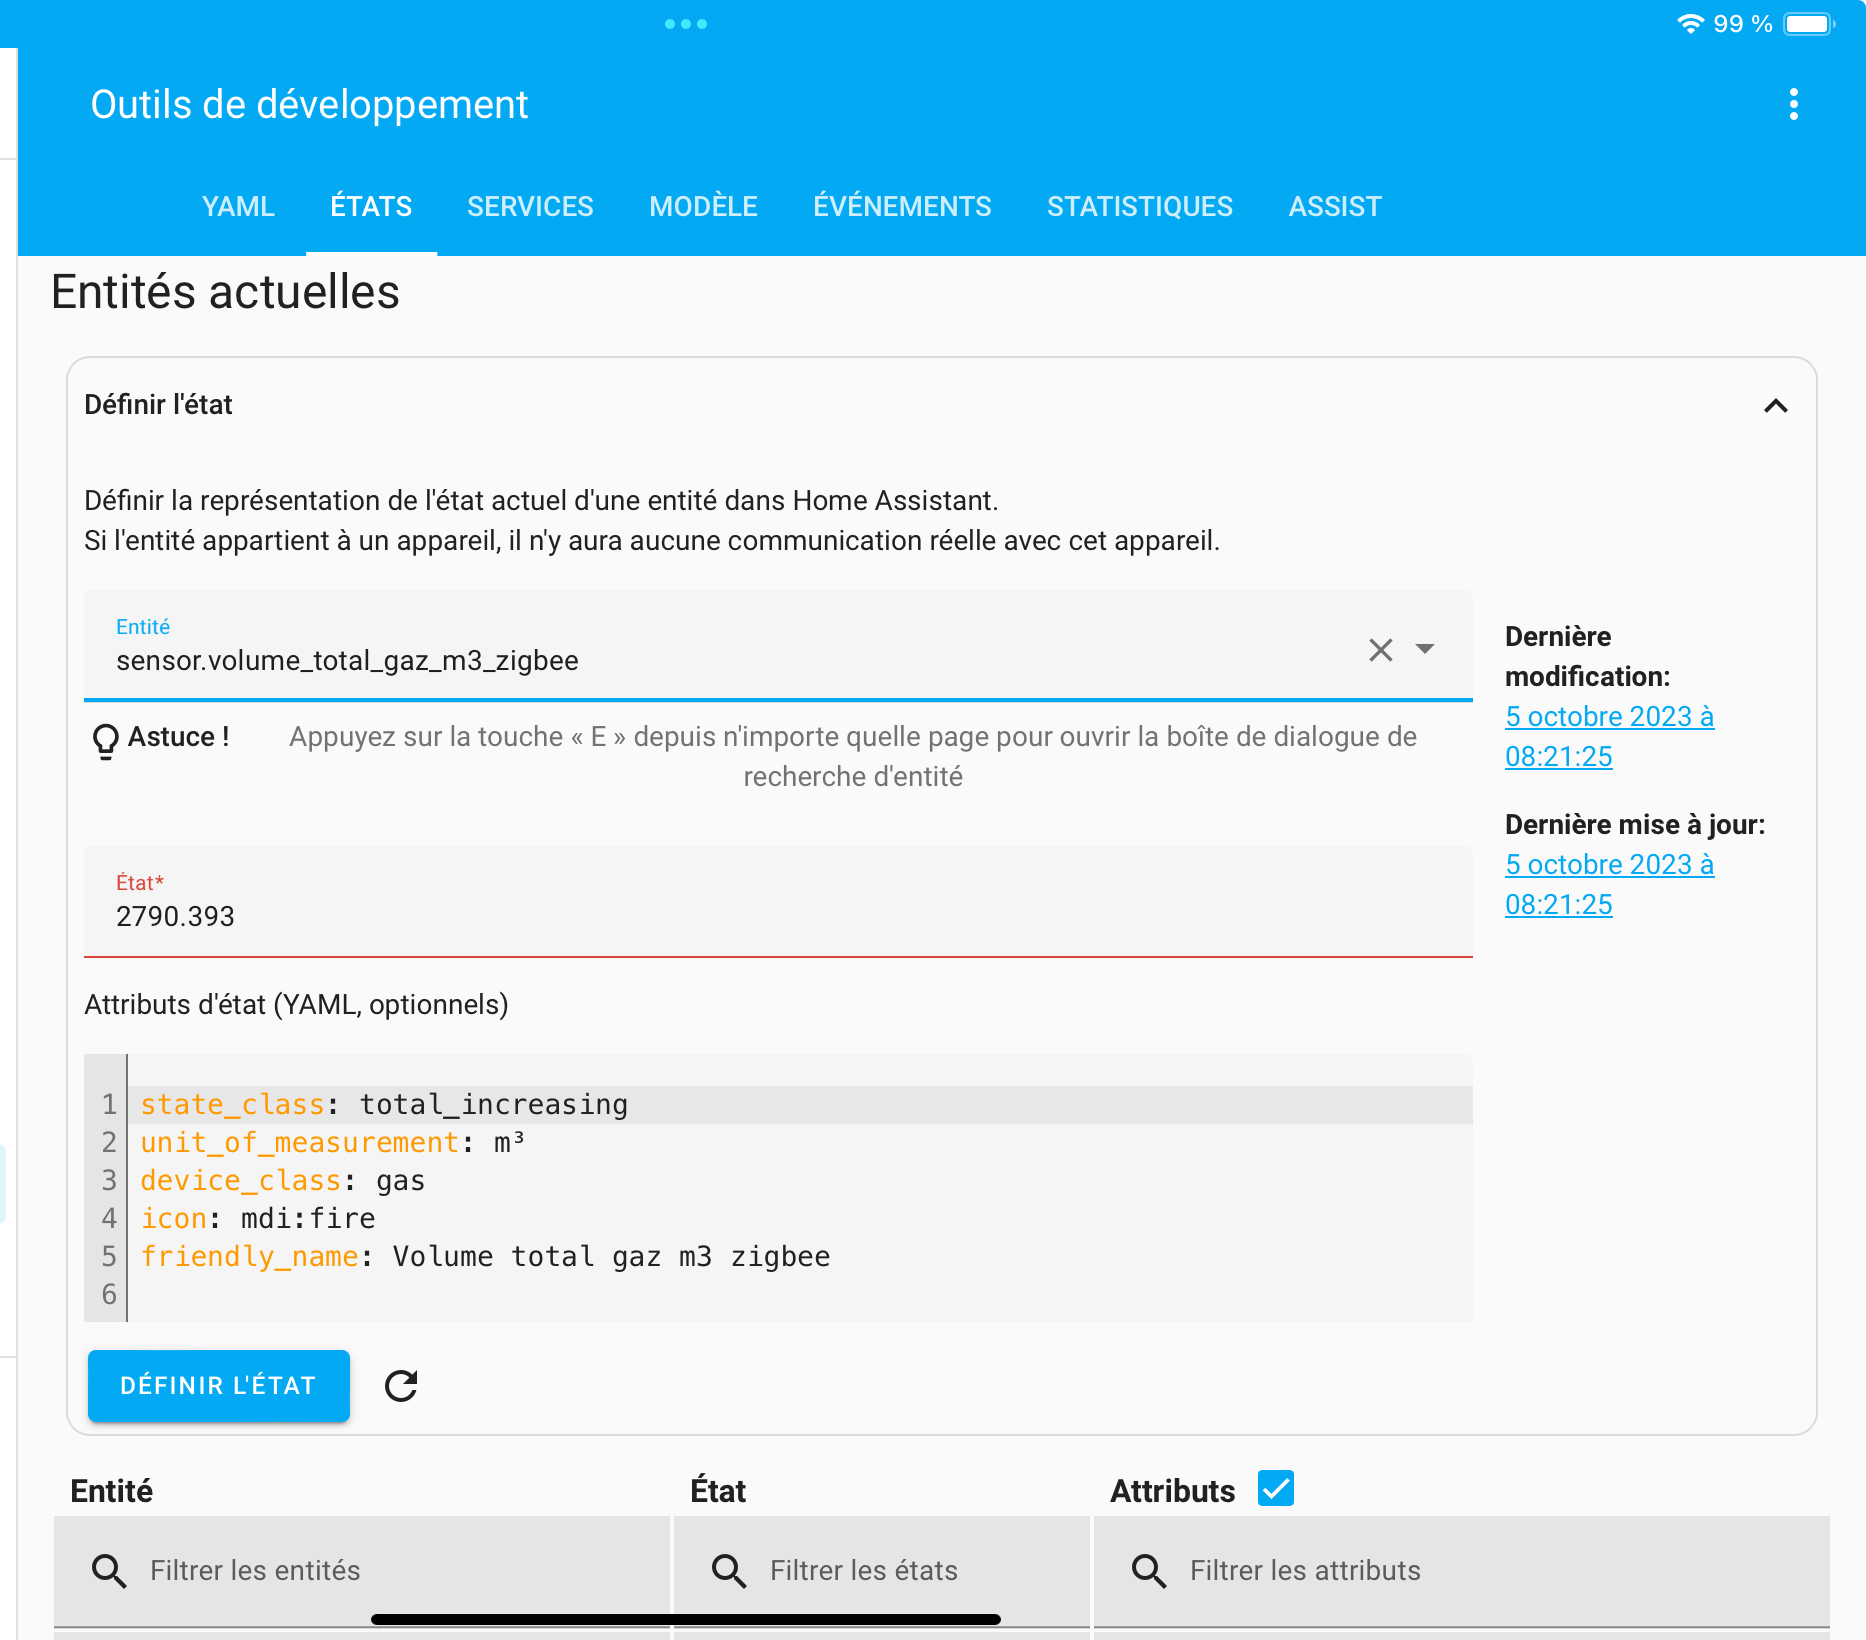
Task: Open the three-dot overflow menu
Action: pos(1793,105)
